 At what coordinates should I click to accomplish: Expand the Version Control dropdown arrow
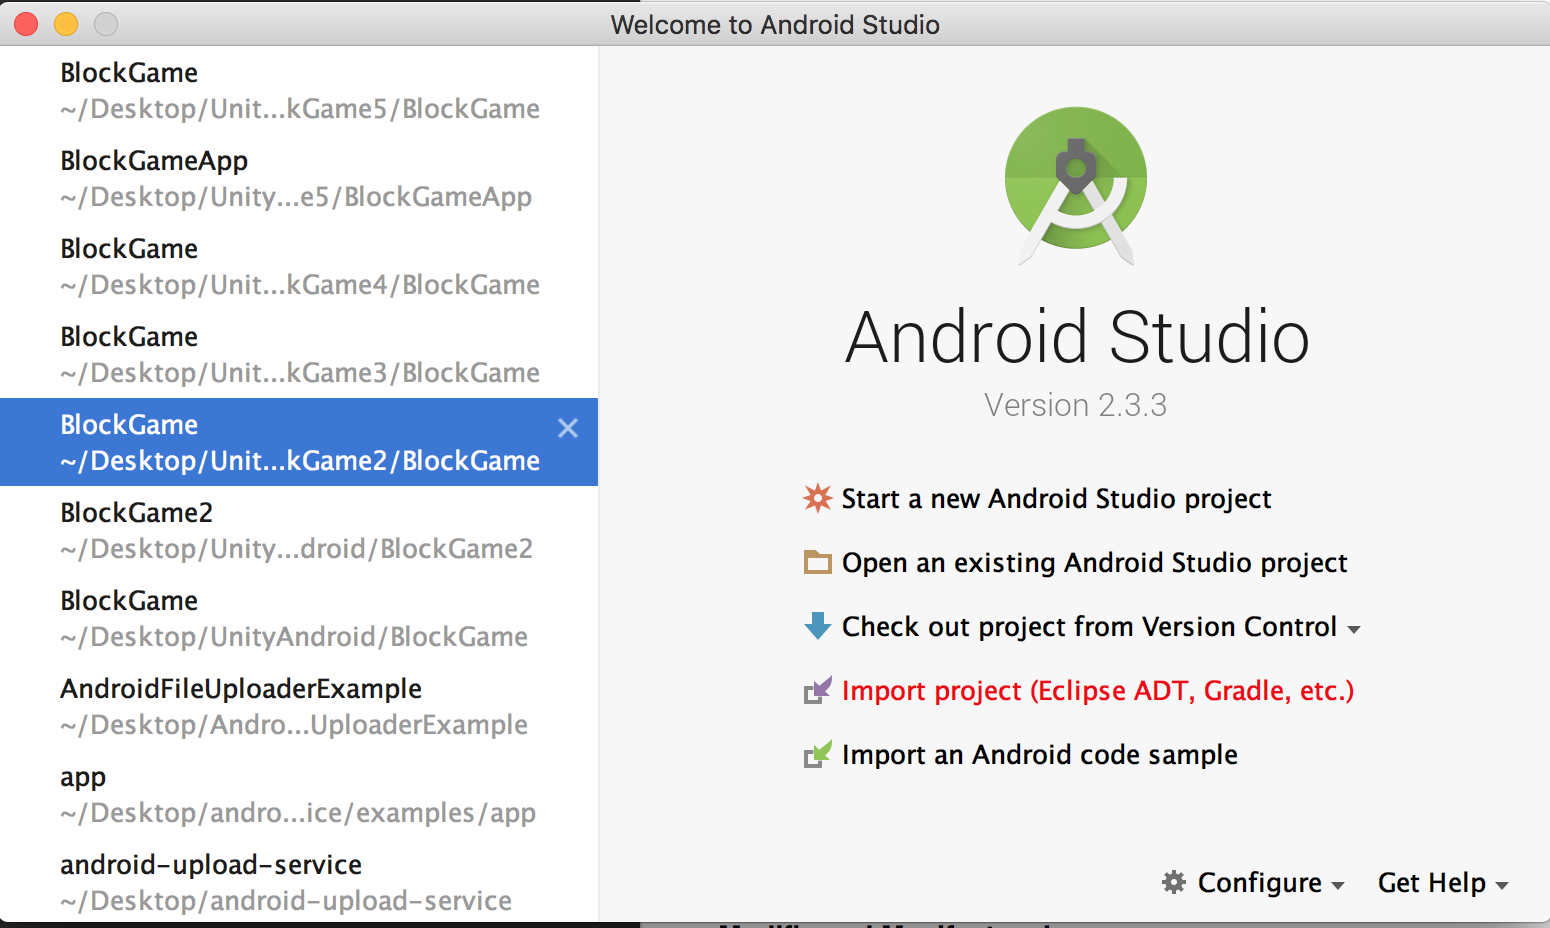click(x=1354, y=630)
